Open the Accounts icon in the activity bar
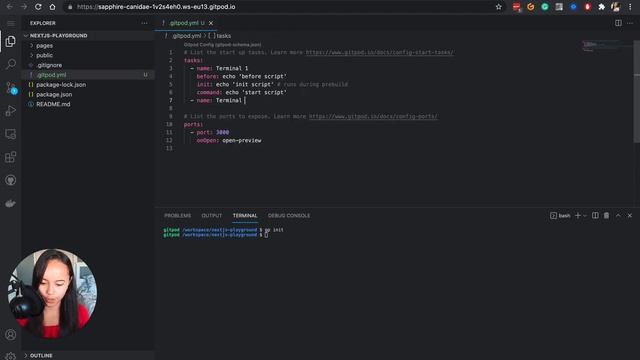The height and width of the screenshot is (360, 640). coord(11,335)
